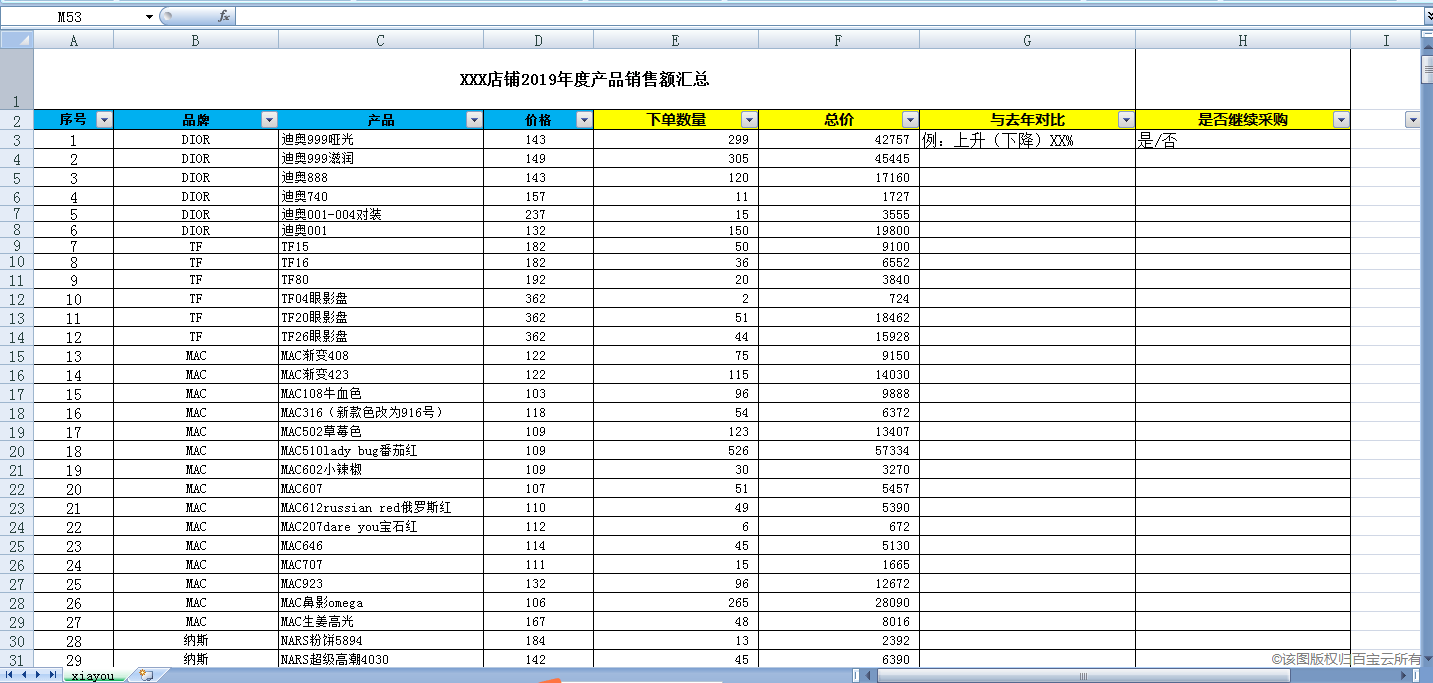Select column E header

point(676,40)
